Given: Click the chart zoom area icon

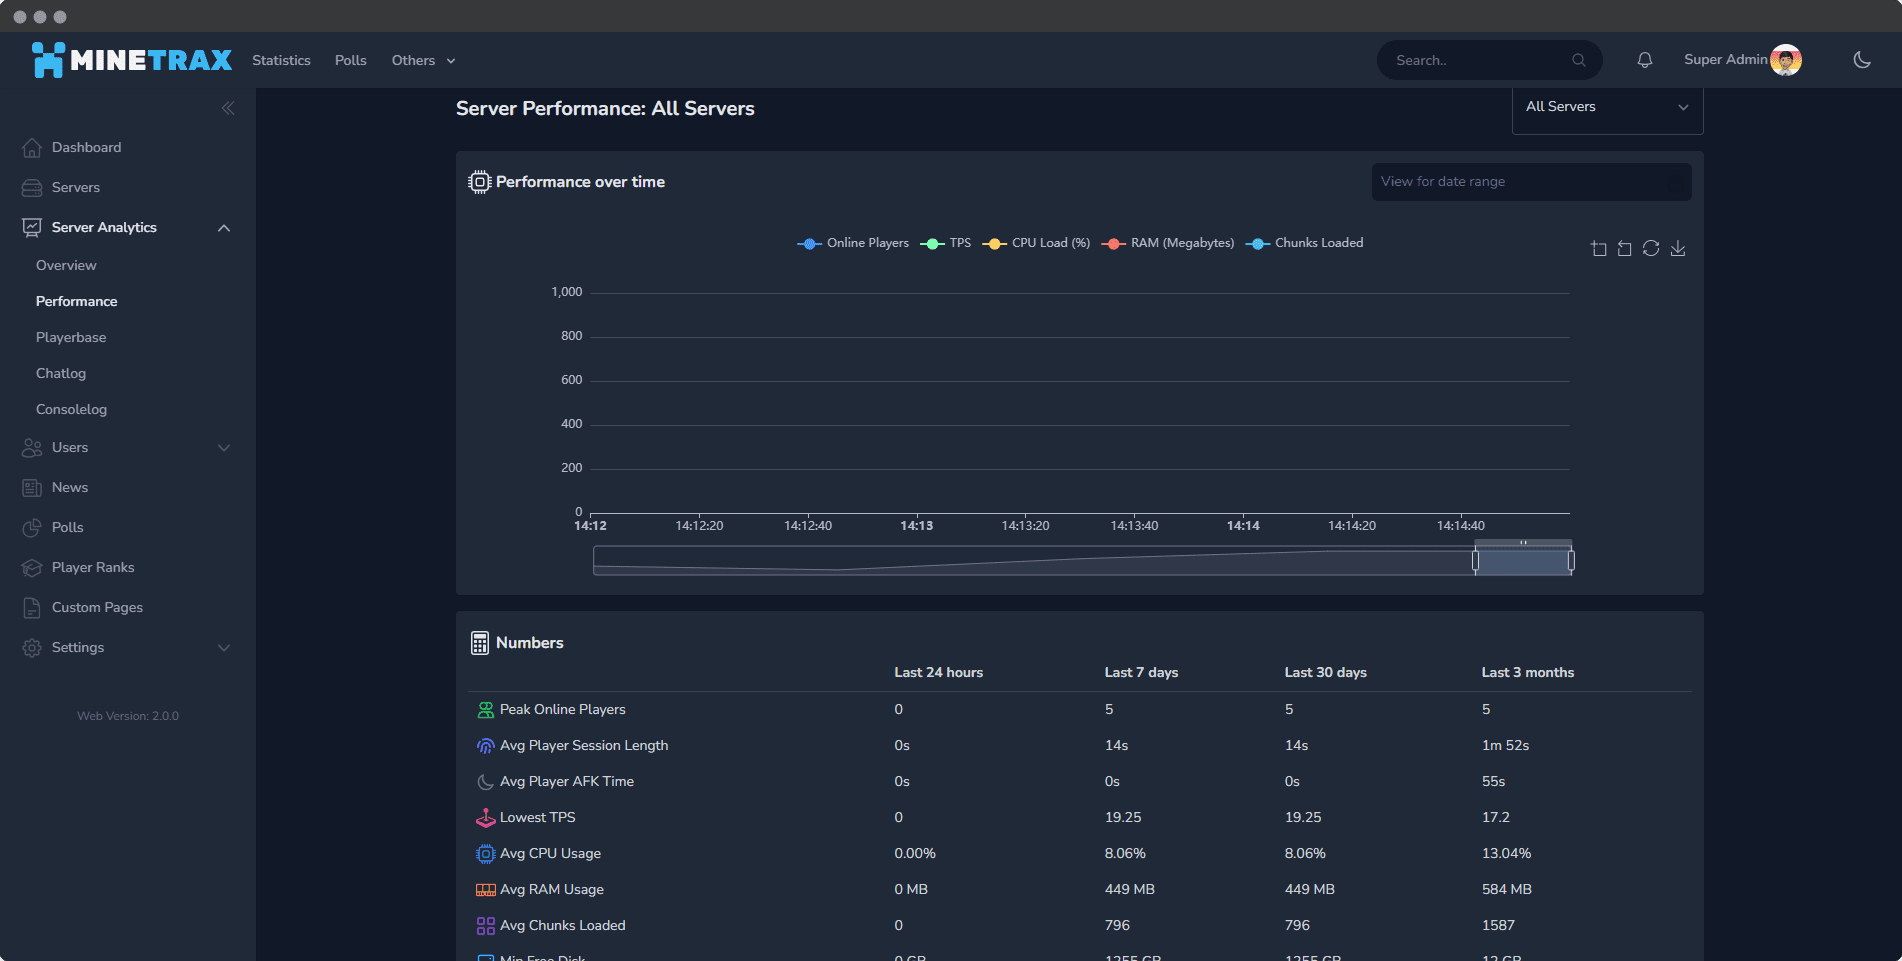Looking at the screenshot, I should 1598,248.
